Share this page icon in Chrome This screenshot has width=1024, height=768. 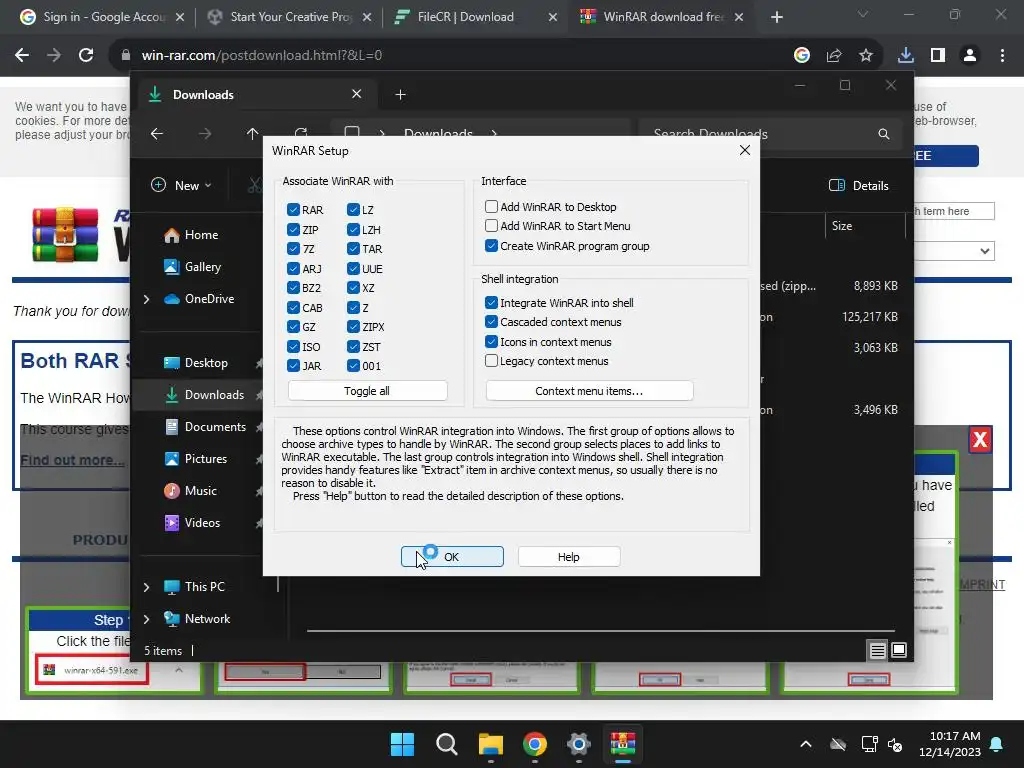[x=834, y=56]
